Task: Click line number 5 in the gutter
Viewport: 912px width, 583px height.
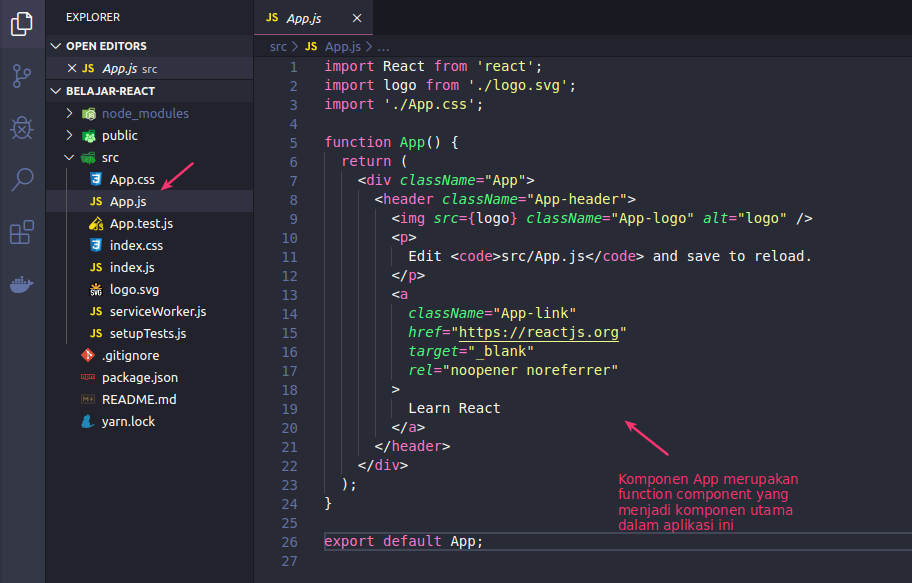Action: (294, 143)
